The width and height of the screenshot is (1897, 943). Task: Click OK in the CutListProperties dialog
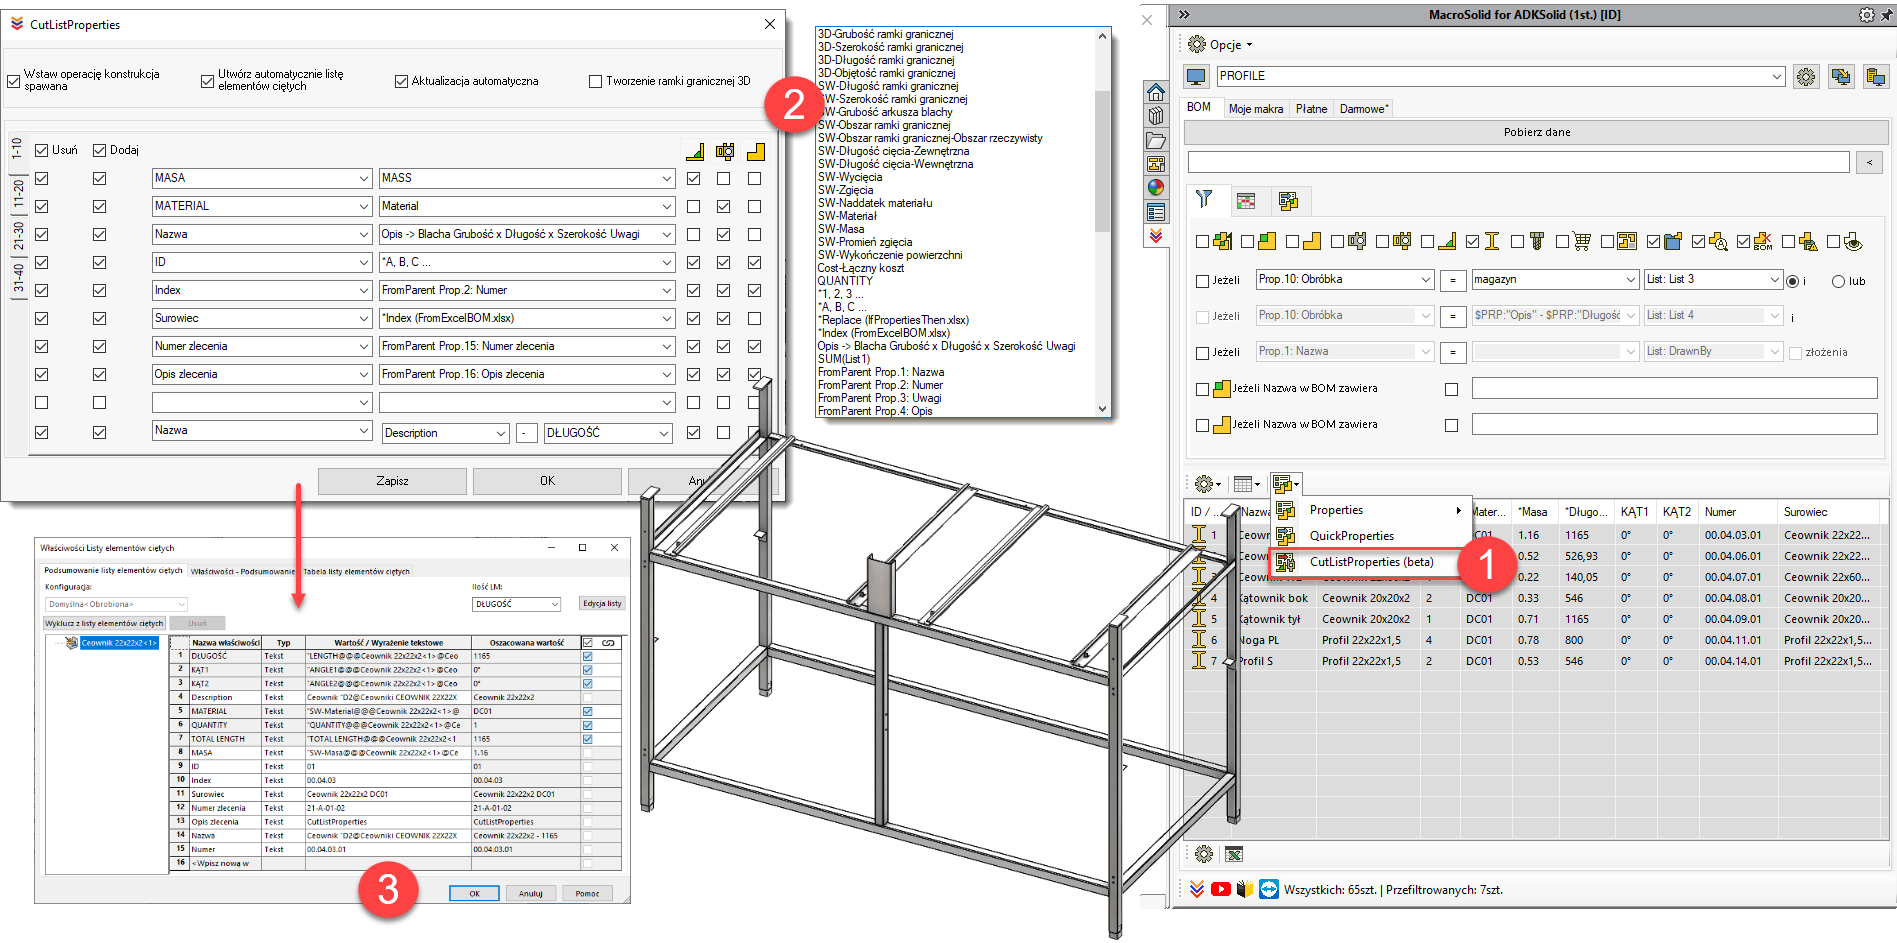coord(547,481)
